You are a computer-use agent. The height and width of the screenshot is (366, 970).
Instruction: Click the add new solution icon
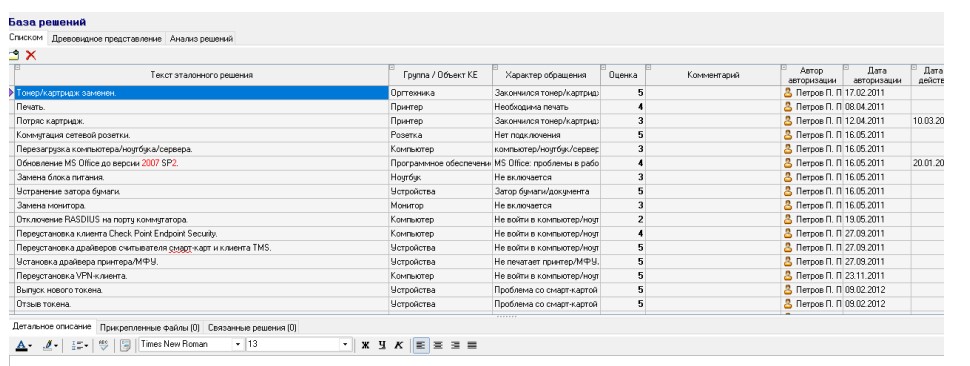click(x=14, y=55)
